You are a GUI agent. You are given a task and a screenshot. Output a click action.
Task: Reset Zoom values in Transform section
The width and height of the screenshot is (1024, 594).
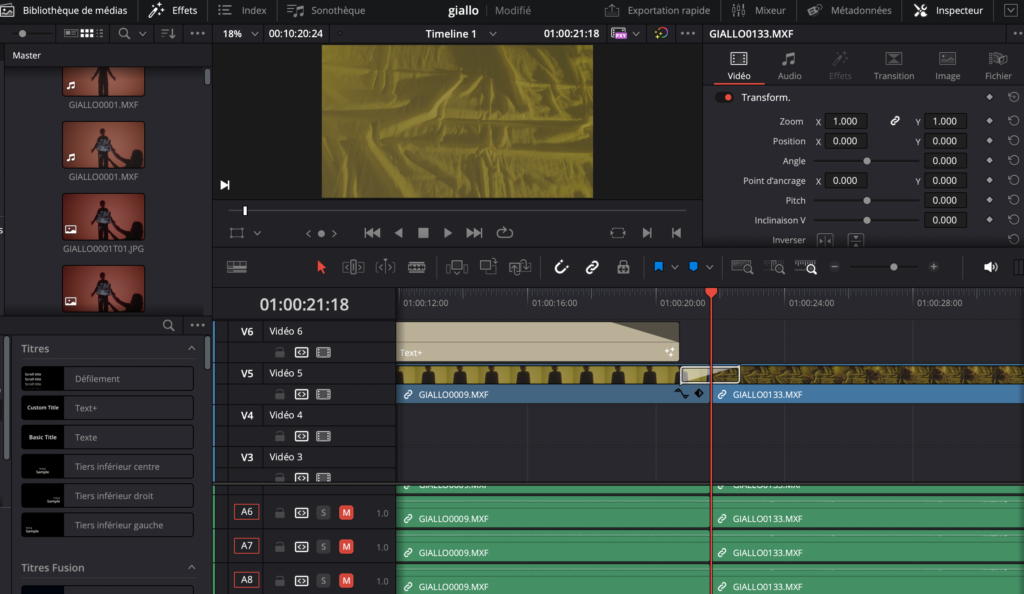[x=1013, y=121]
